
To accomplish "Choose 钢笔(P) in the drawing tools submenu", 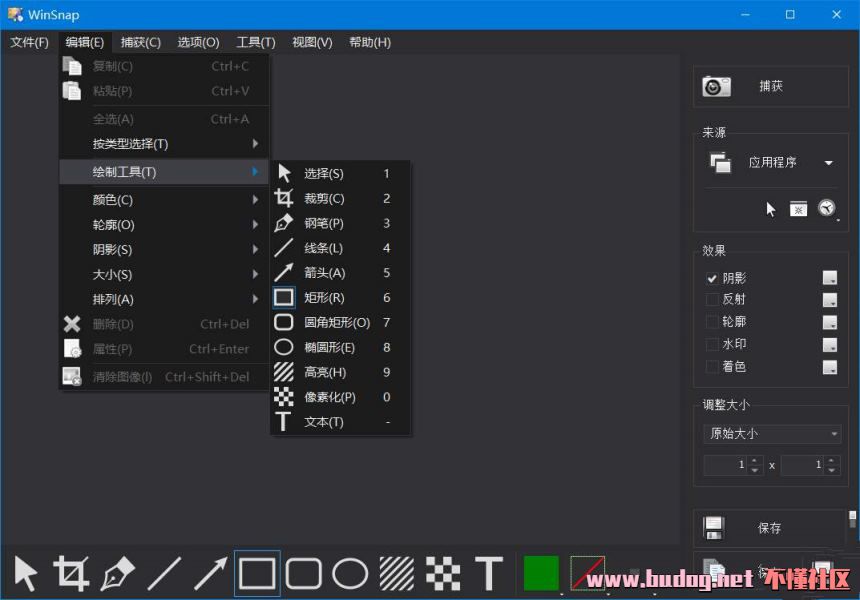I will tap(340, 223).
